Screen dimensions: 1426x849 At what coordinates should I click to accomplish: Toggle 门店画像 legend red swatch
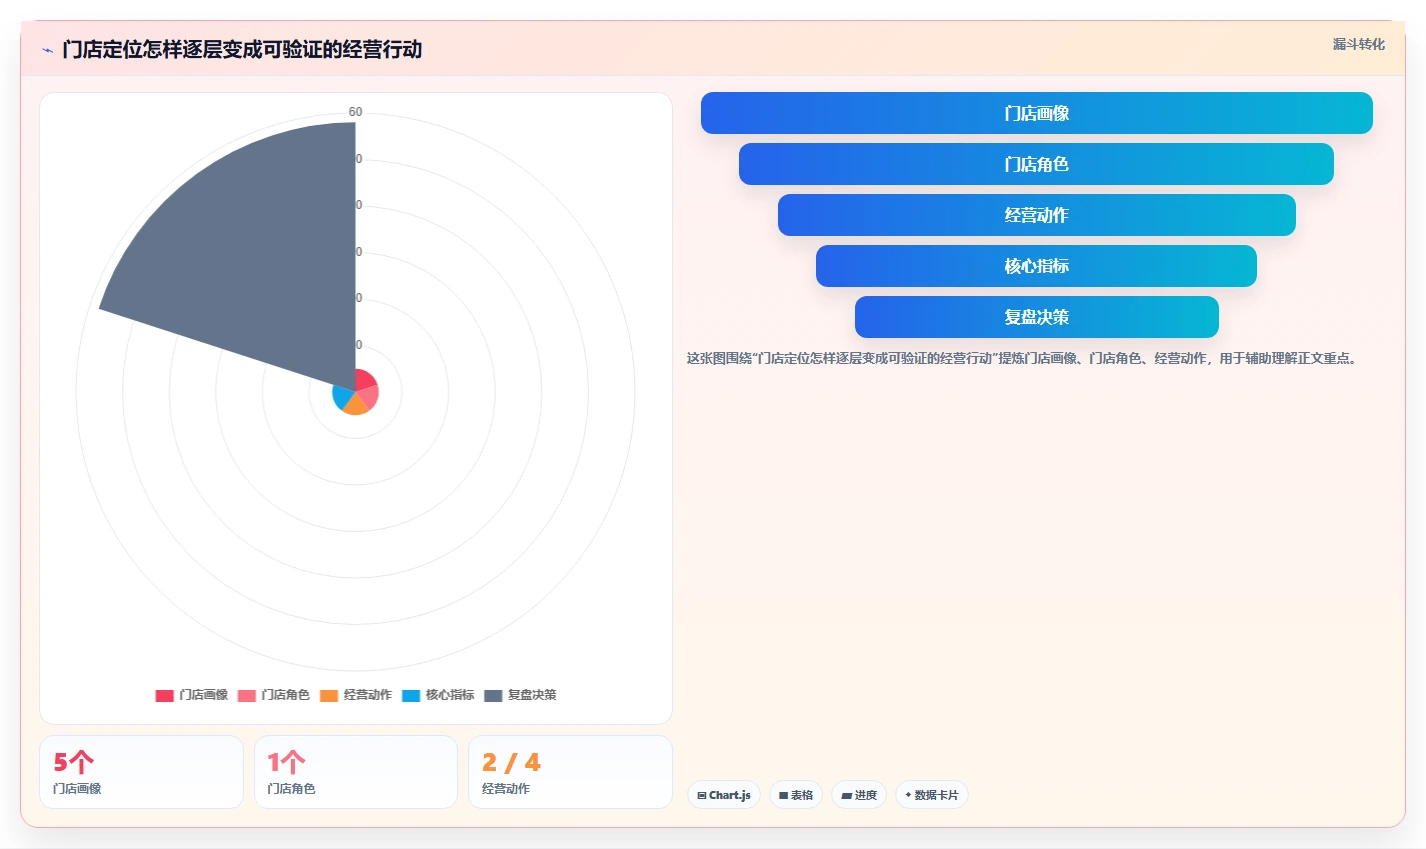(x=164, y=695)
